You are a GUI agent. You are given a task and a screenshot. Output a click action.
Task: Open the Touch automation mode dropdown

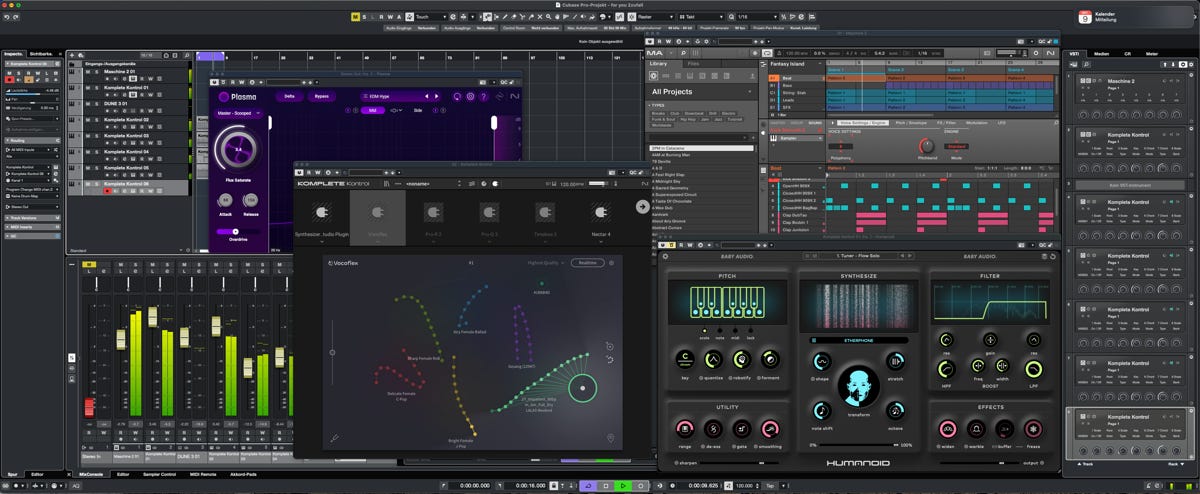[428, 16]
